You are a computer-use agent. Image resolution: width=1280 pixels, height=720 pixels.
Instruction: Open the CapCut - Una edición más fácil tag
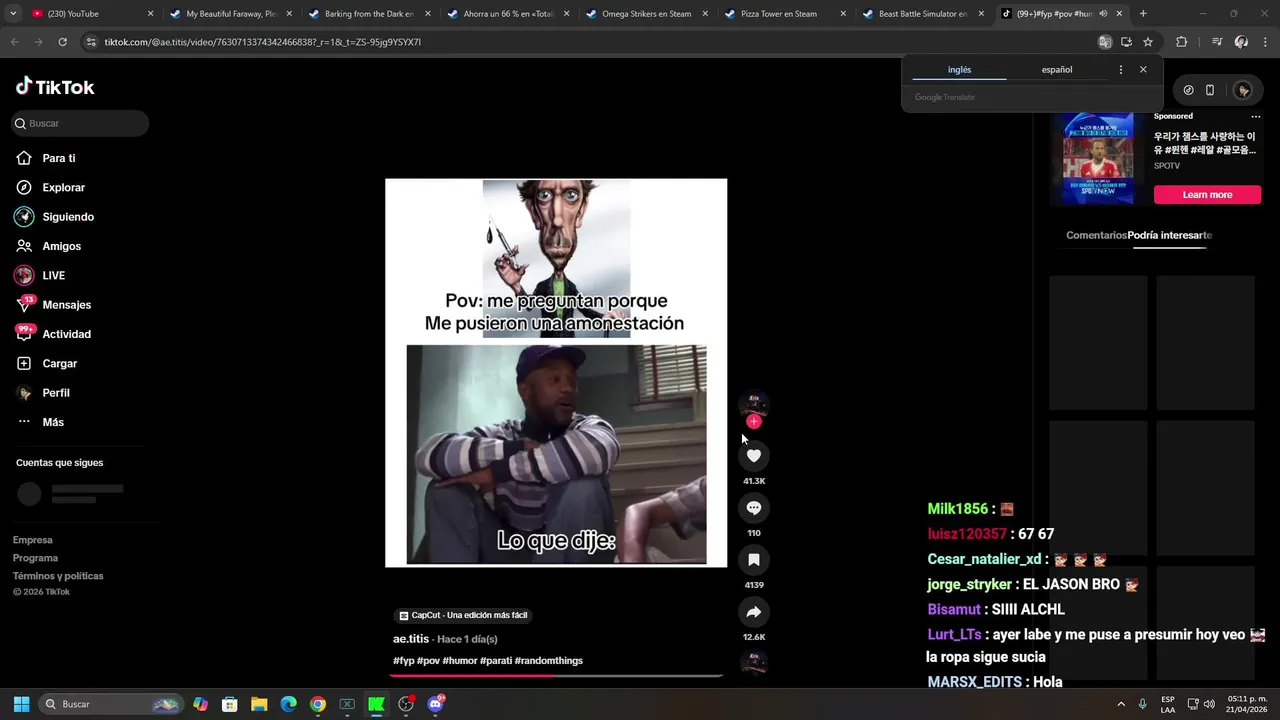[x=463, y=615]
